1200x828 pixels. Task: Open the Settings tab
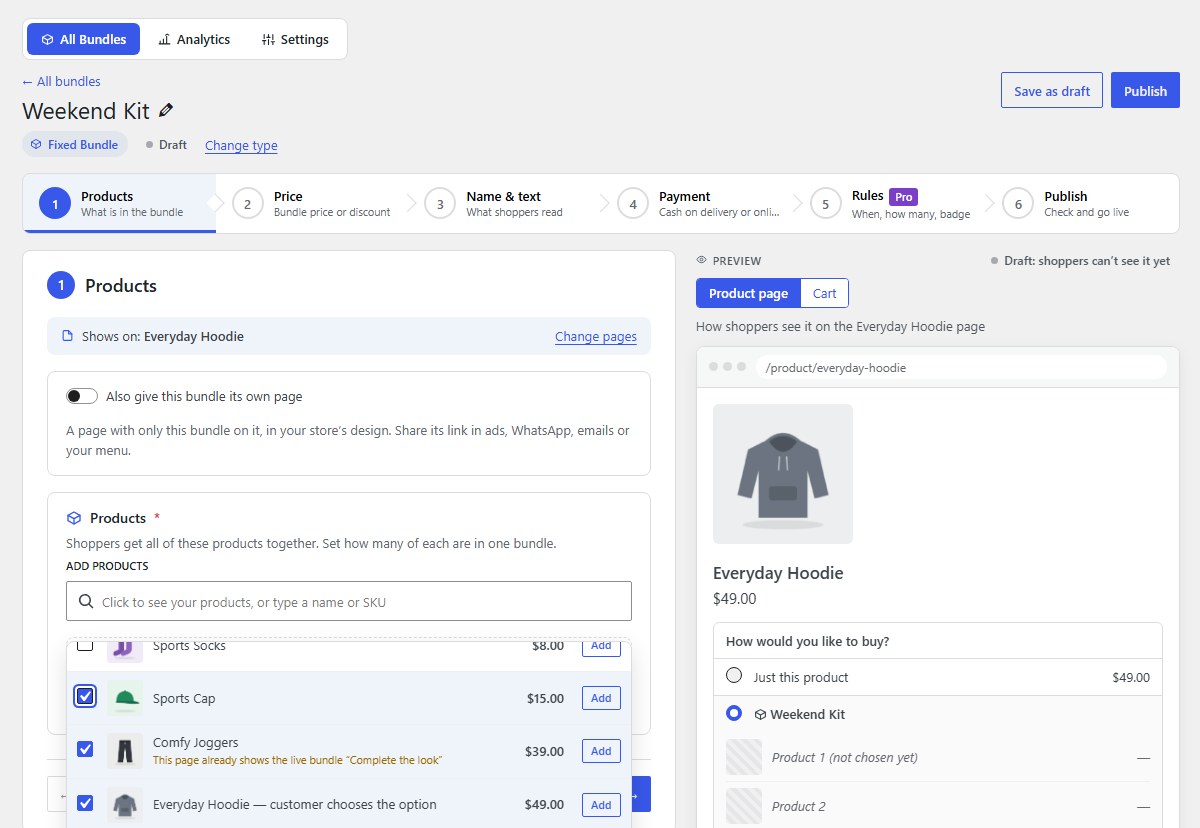295,39
